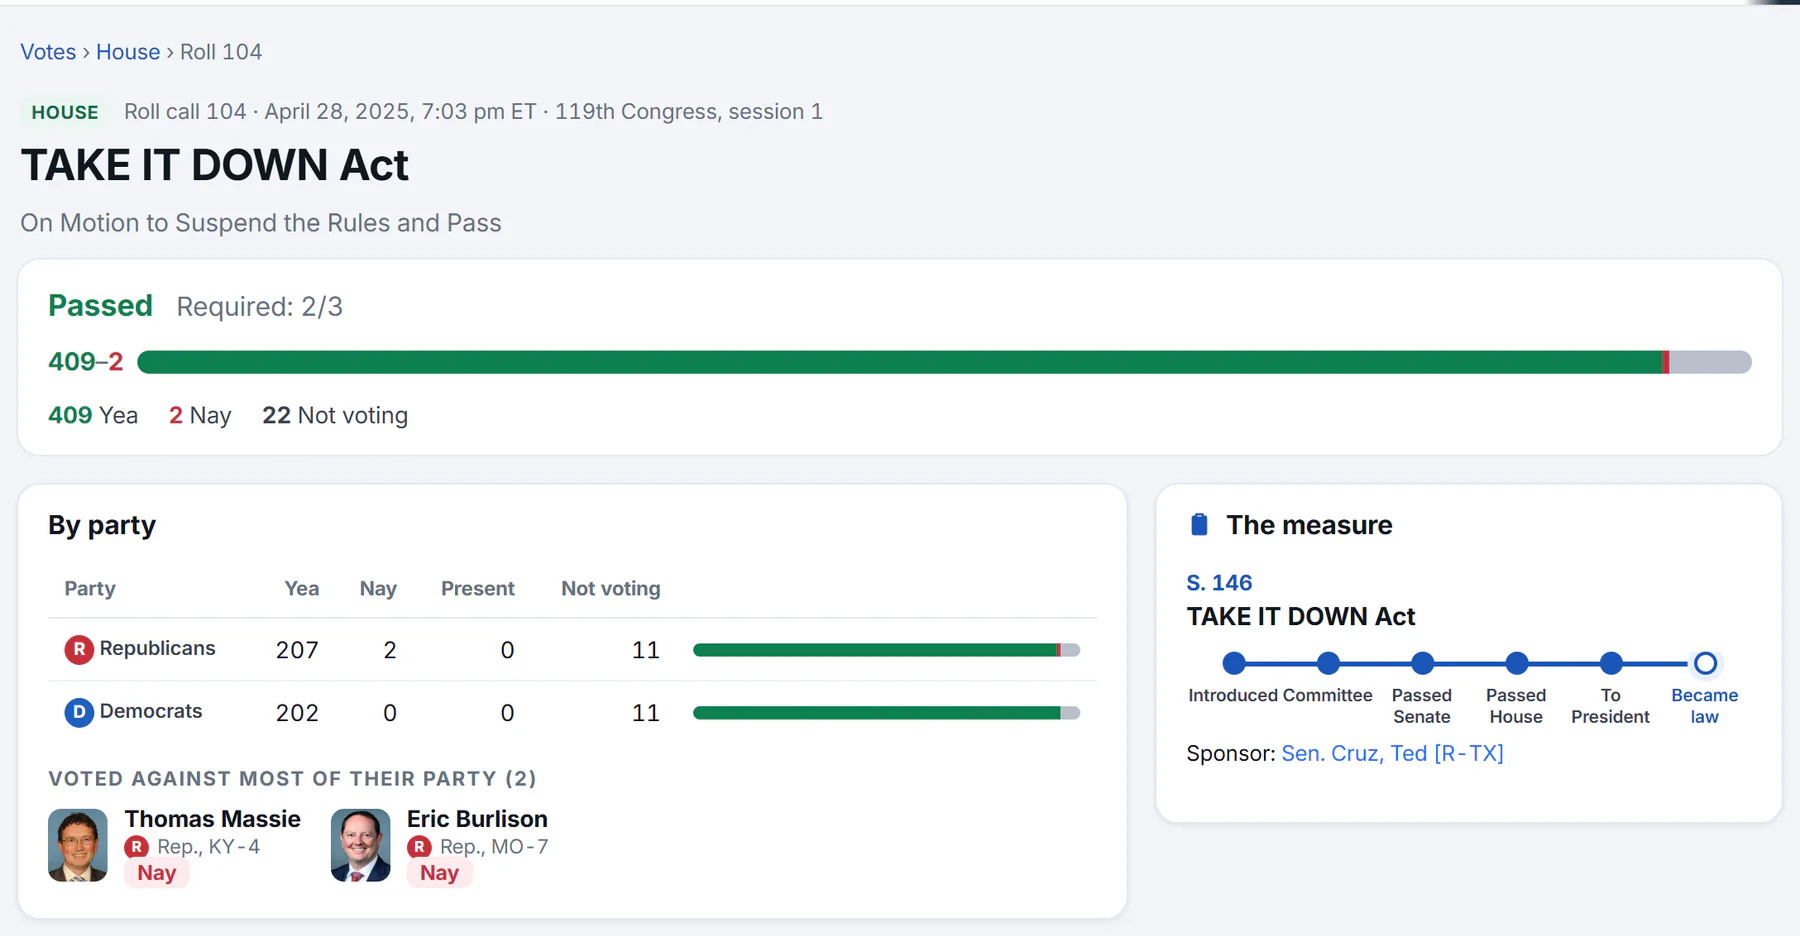1800x936 pixels.
Task: Click the To President timeline dot
Action: click(1611, 663)
